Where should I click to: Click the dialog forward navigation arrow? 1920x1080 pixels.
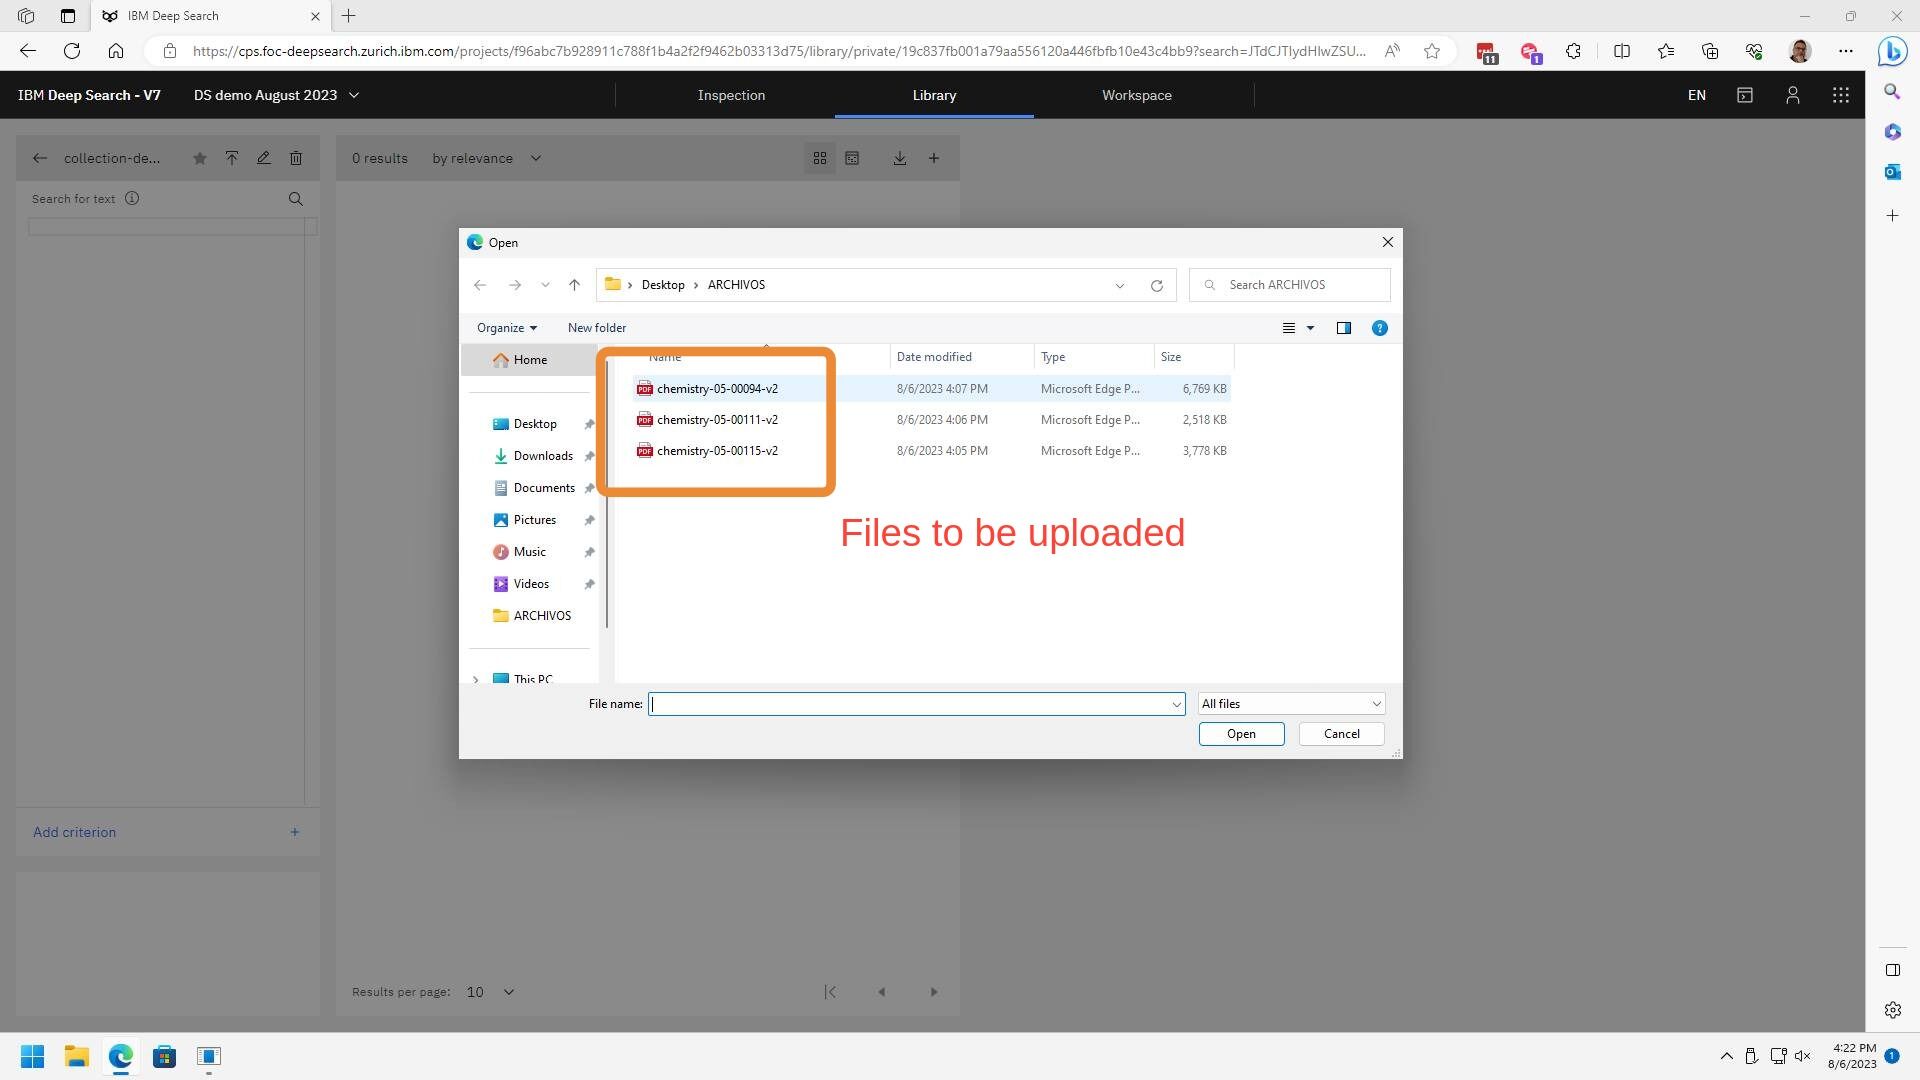(514, 285)
